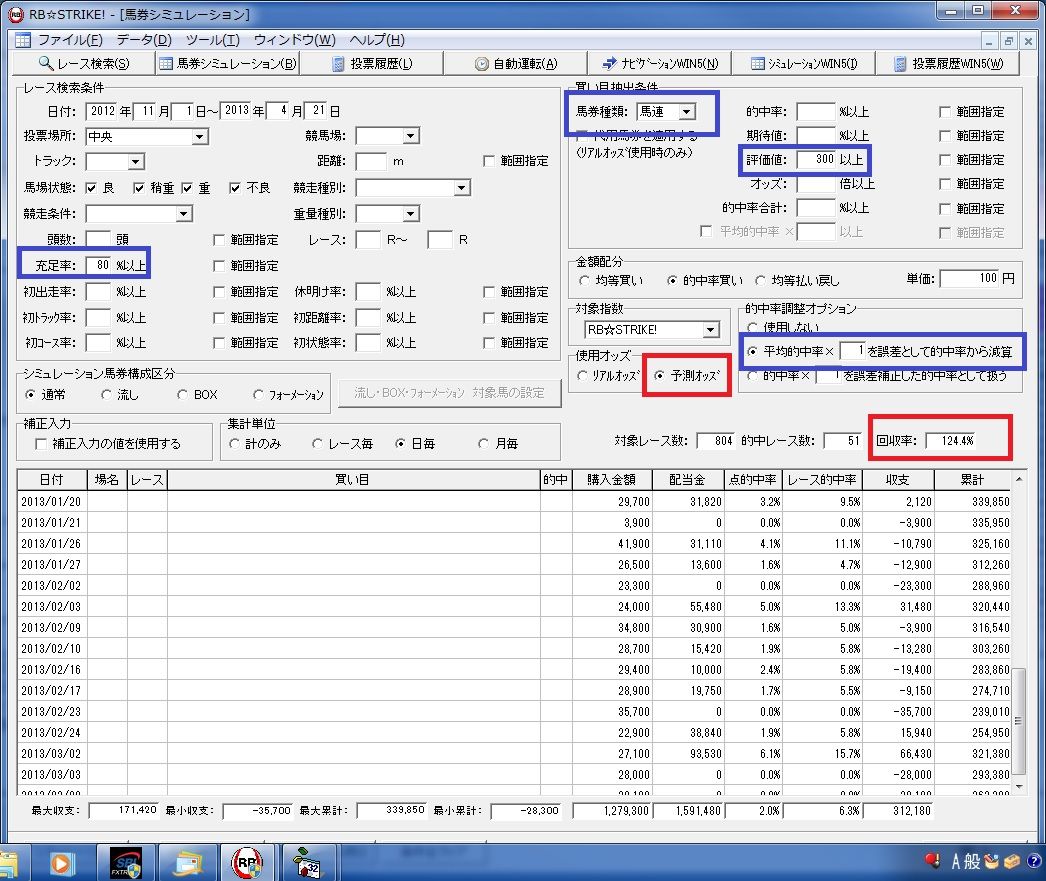Click the results table scroll-up arrow
The width and height of the screenshot is (1046, 881).
(x=1018, y=480)
